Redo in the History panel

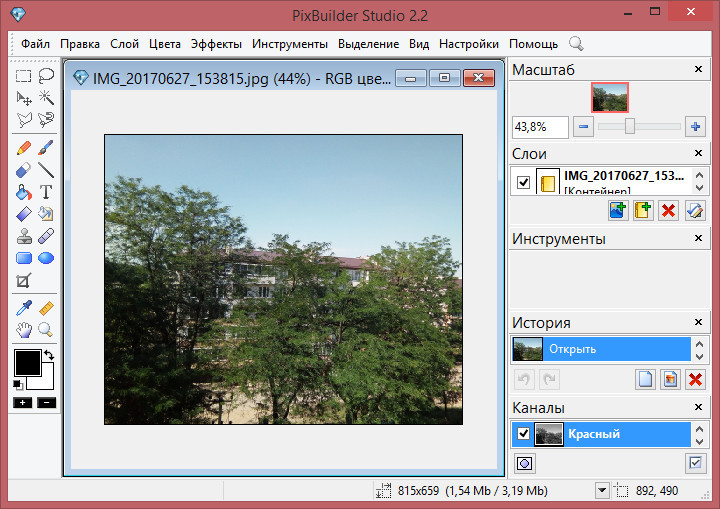549,379
